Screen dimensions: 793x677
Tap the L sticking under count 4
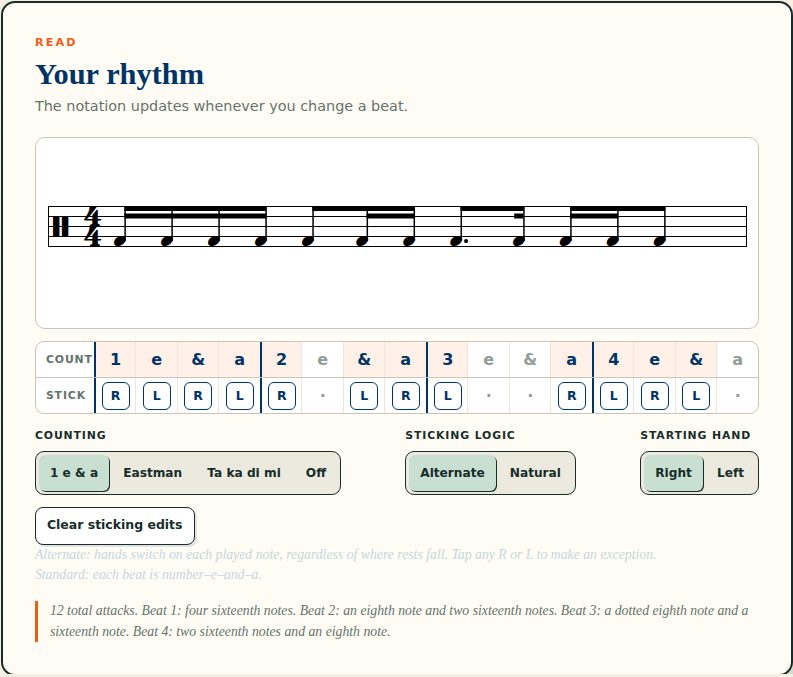(x=613, y=396)
